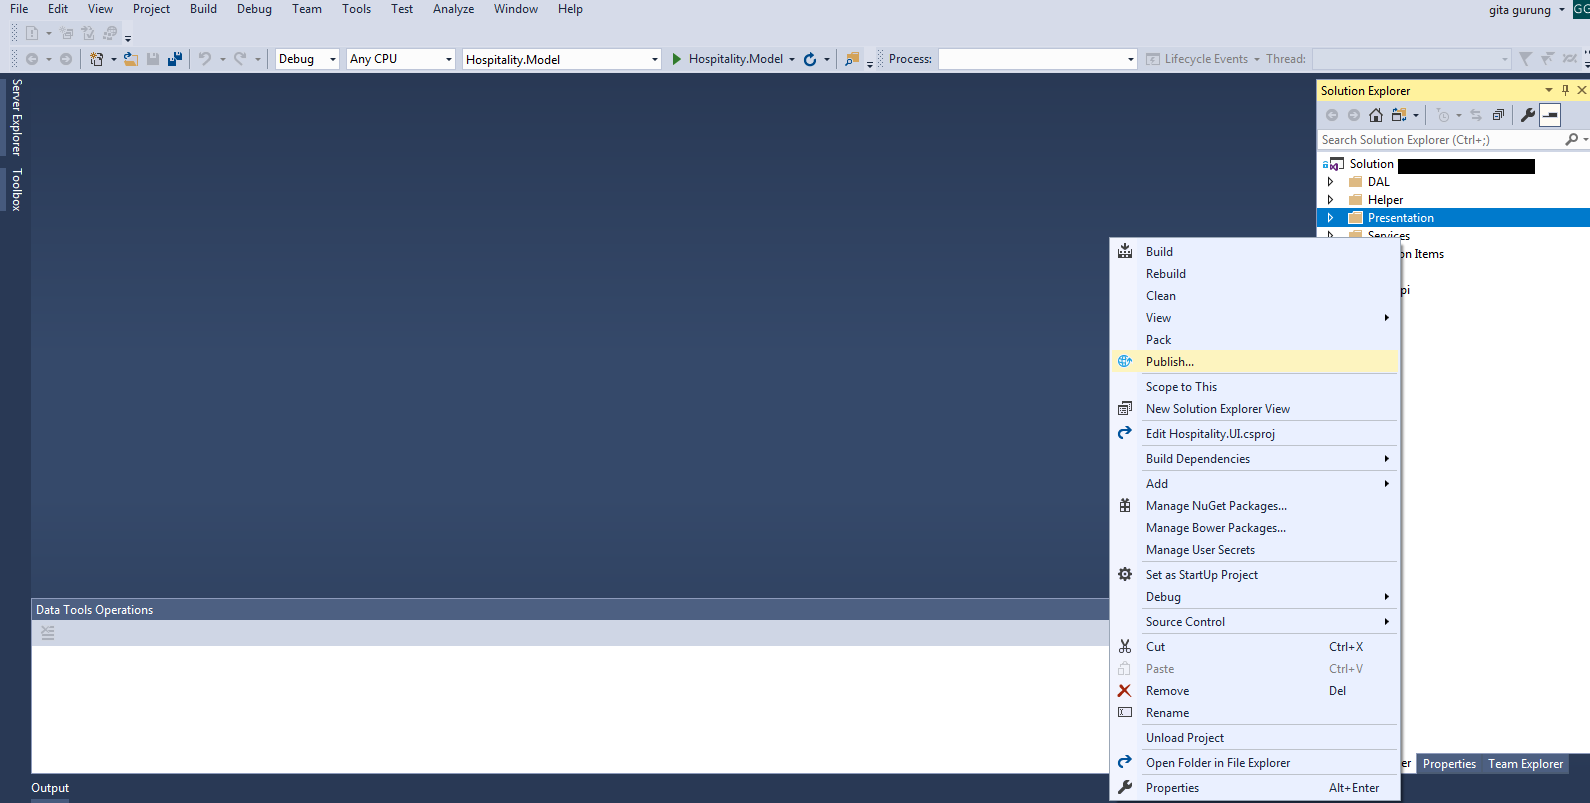Click the browser refresh icon beside Hospitality.Model
The image size is (1590, 803).
click(810, 59)
